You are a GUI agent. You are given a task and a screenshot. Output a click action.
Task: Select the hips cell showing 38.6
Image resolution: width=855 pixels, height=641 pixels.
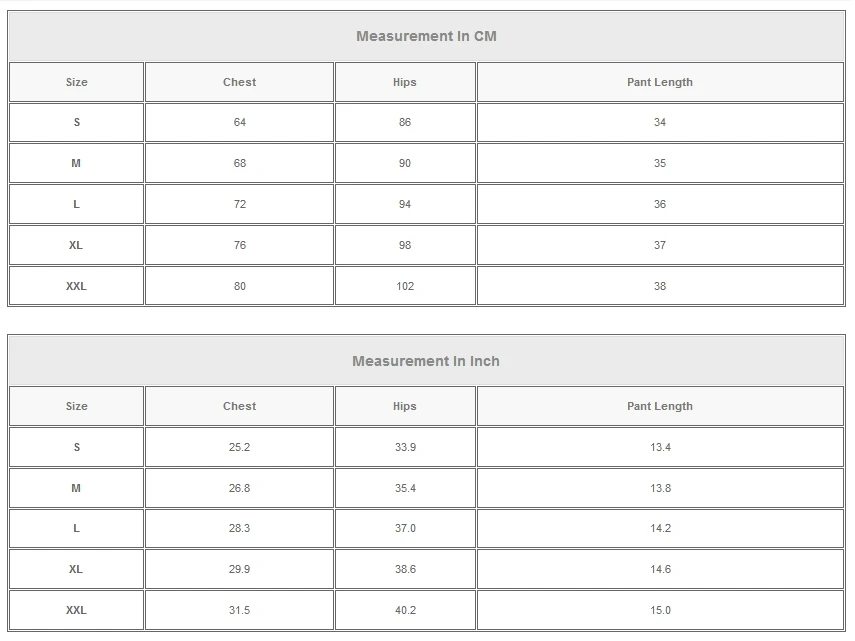point(405,569)
